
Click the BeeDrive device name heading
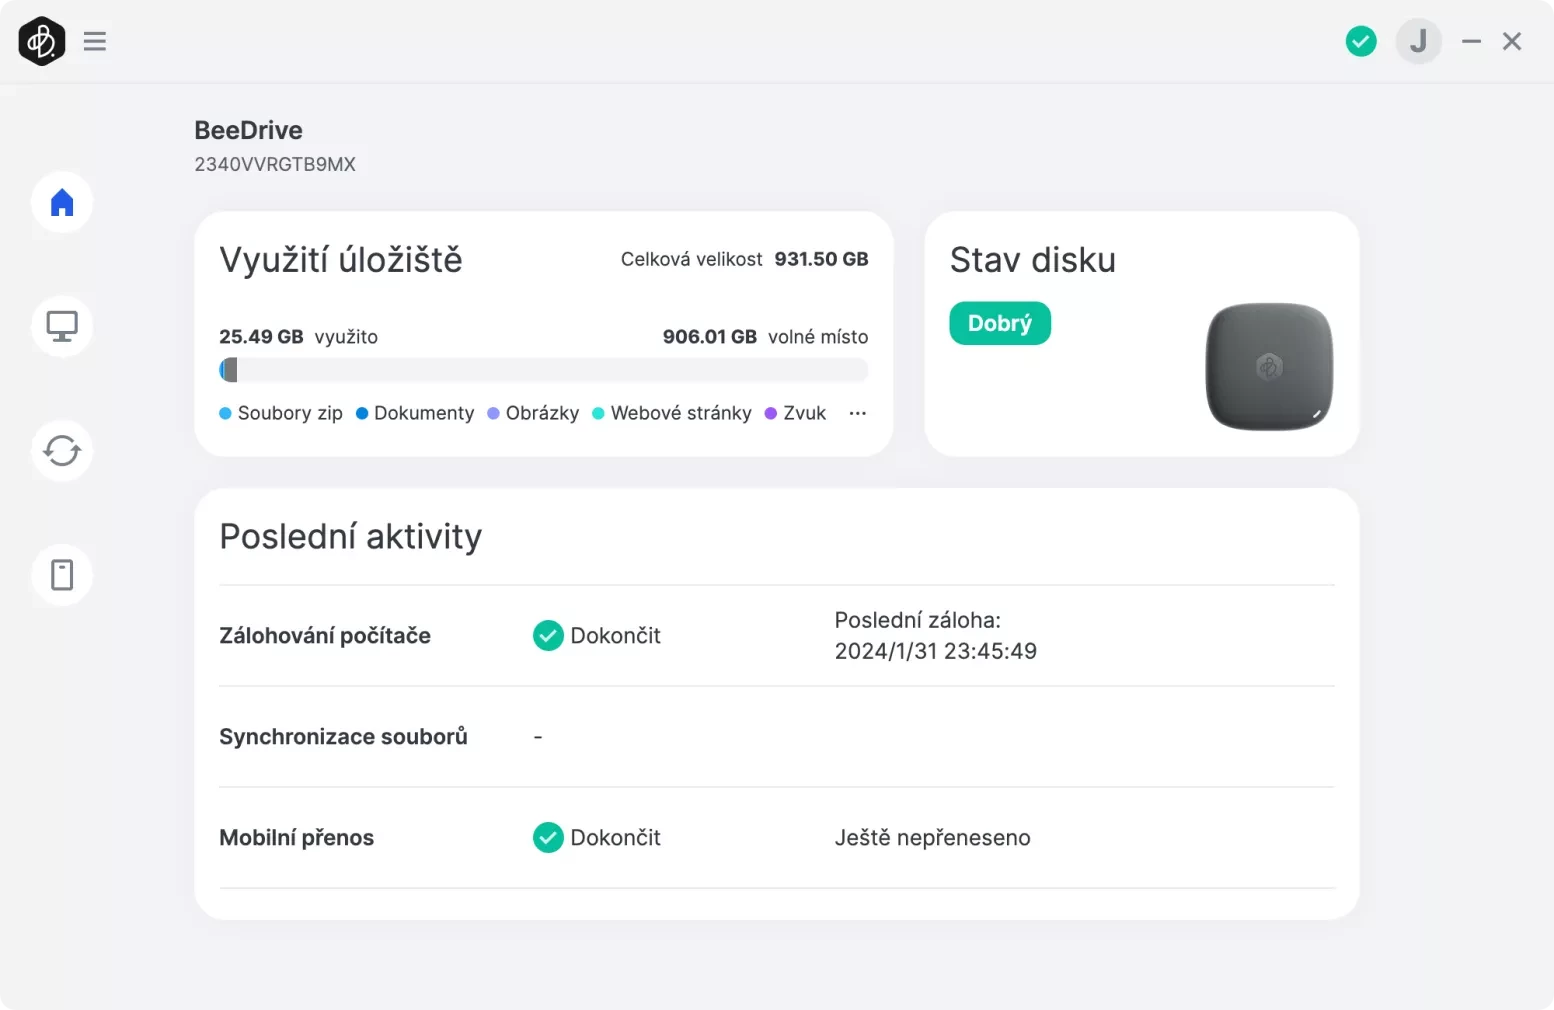point(248,130)
